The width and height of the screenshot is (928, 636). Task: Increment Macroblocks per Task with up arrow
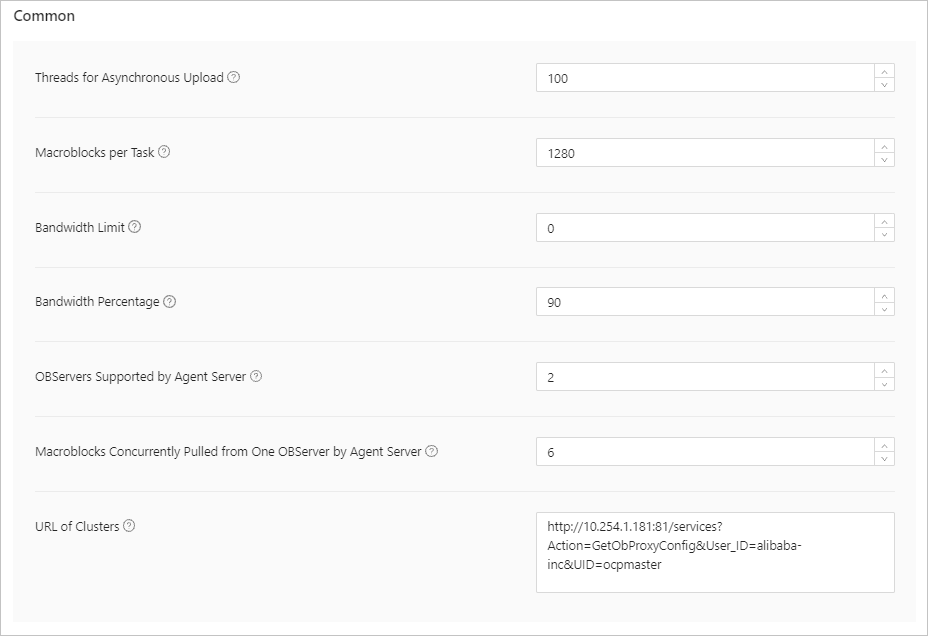coord(884,146)
